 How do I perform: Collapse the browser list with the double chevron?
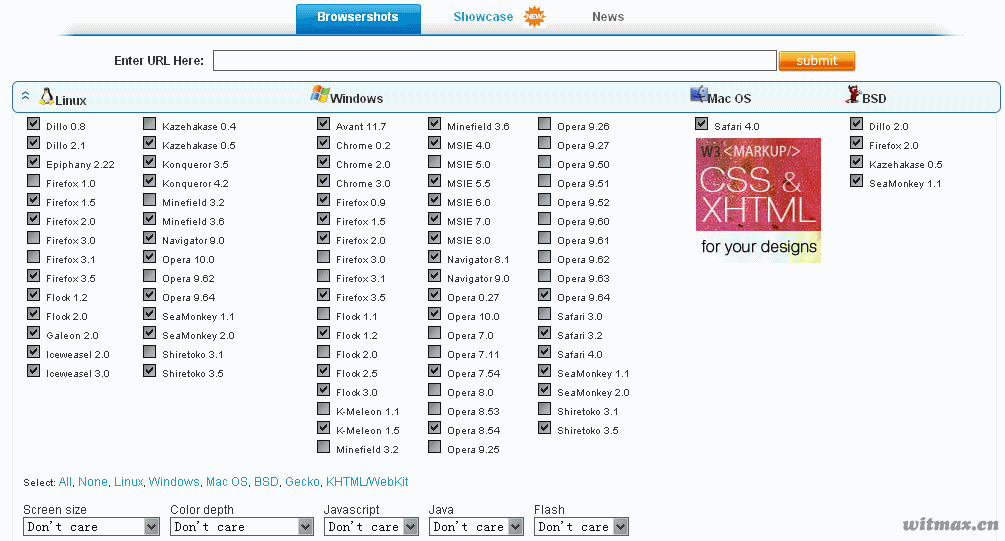point(26,96)
